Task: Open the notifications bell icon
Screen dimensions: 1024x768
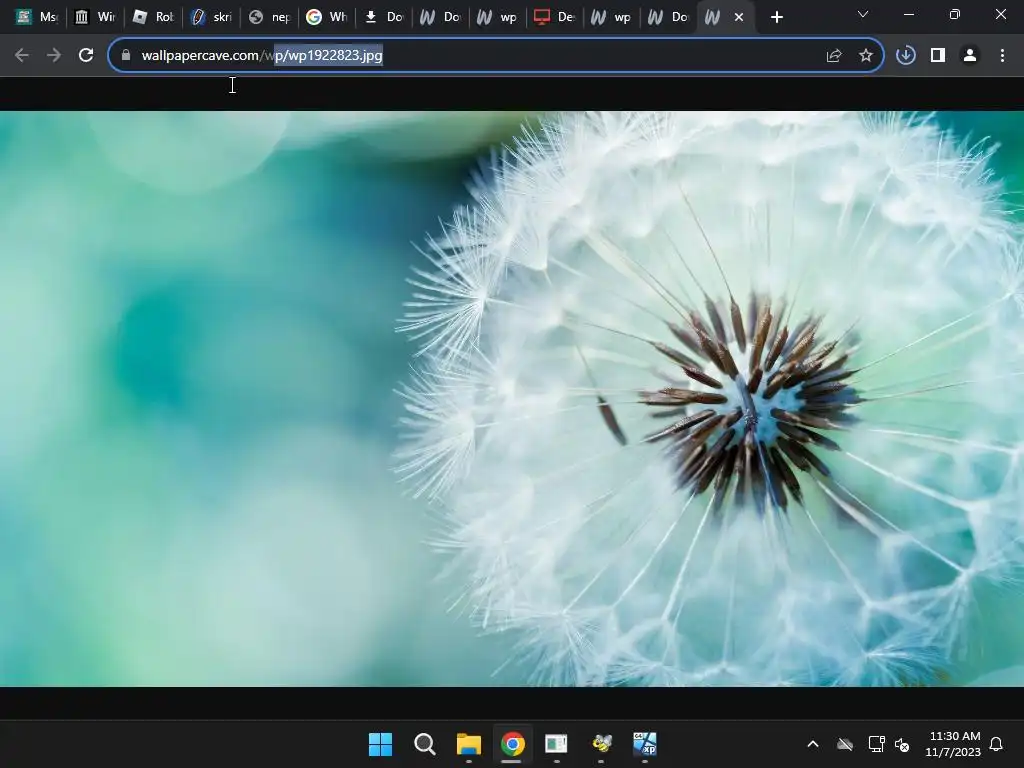Action: coord(997,744)
